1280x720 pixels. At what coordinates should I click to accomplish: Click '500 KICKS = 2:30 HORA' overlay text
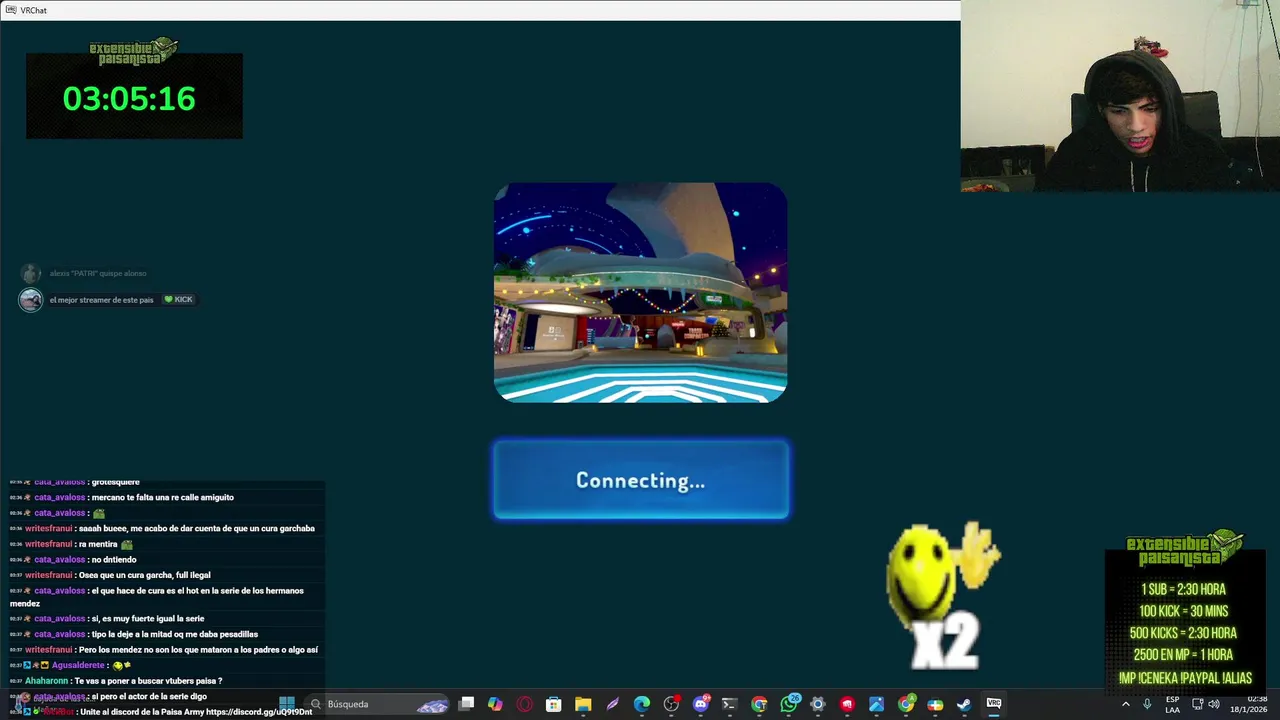(x=1184, y=633)
